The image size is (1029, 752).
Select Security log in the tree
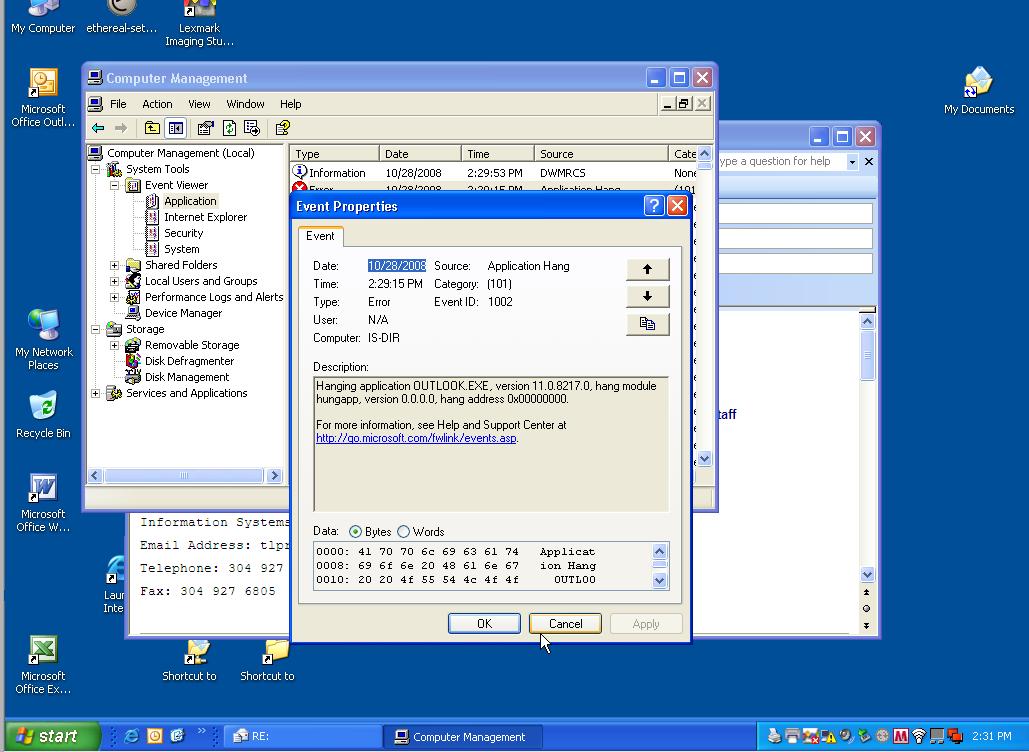184,234
